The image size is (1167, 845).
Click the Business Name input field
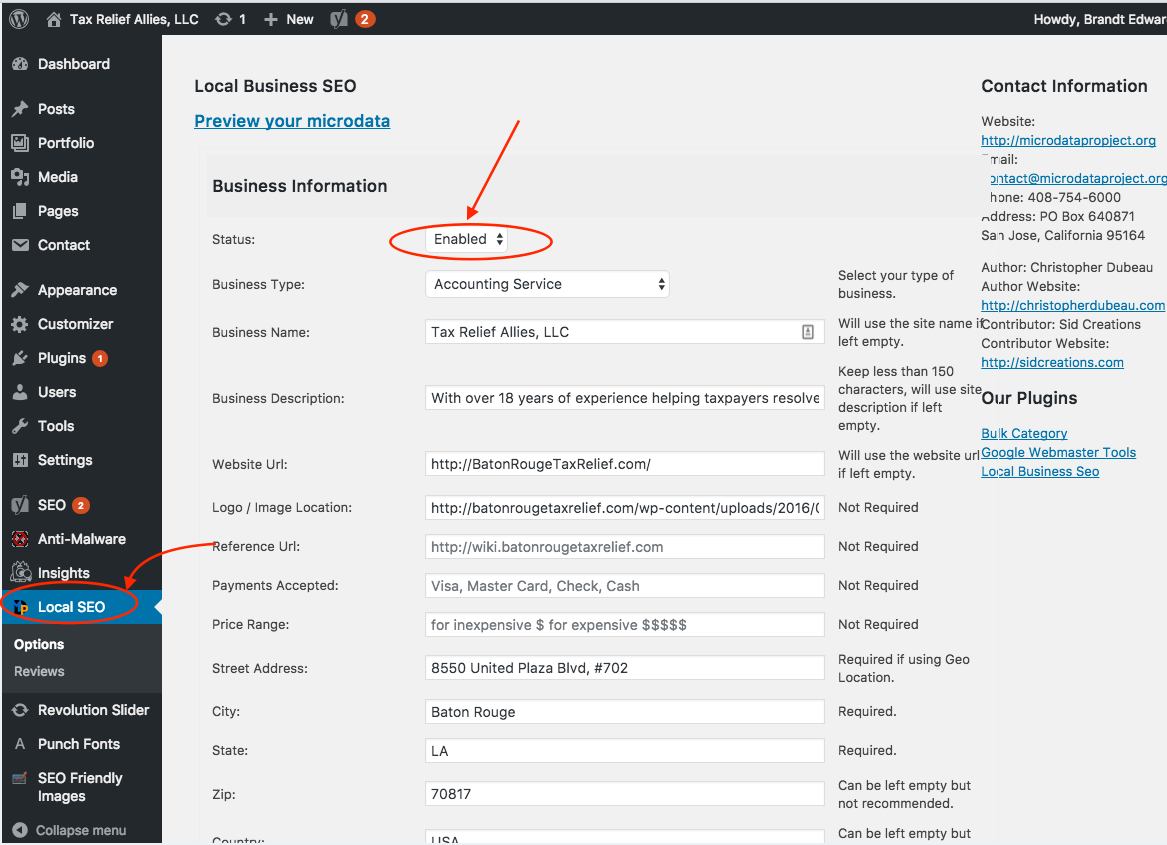click(624, 332)
